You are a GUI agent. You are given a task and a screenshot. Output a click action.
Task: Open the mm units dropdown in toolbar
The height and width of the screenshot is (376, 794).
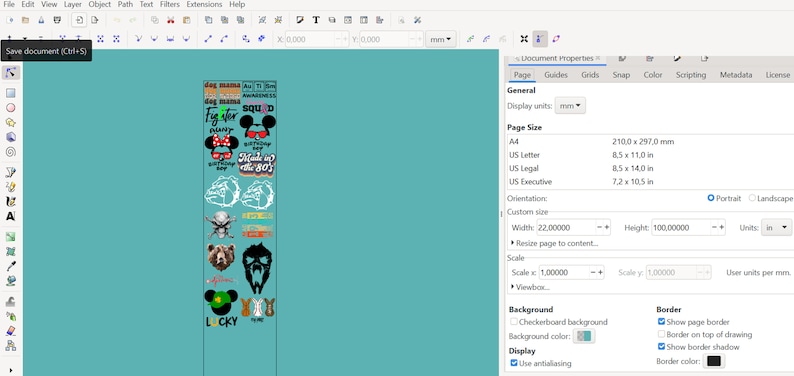click(441, 39)
